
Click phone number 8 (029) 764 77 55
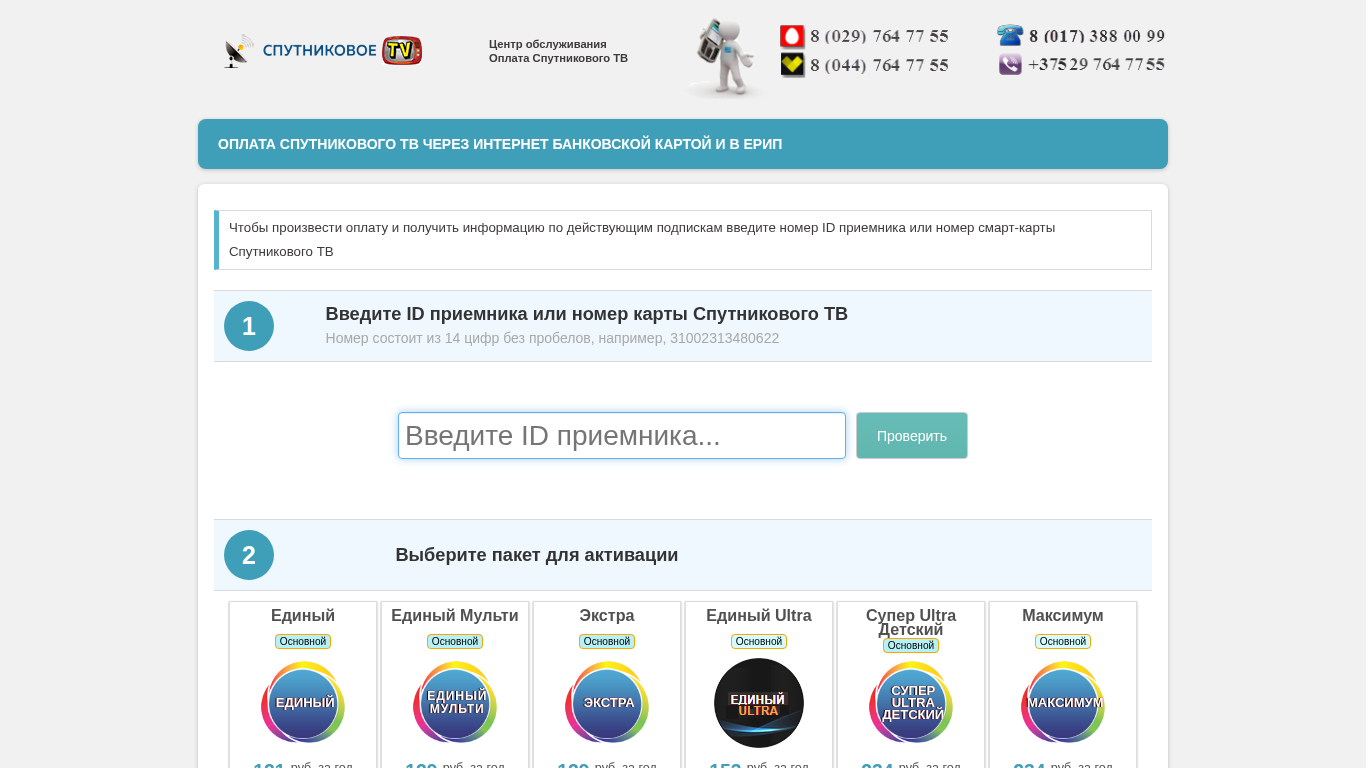[x=879, y=37]
